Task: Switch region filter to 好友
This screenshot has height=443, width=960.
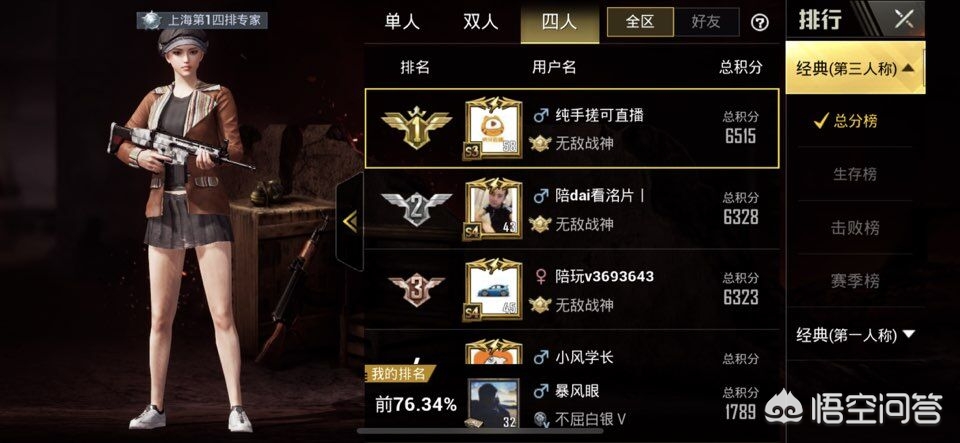Action: [x=706, y=22]
